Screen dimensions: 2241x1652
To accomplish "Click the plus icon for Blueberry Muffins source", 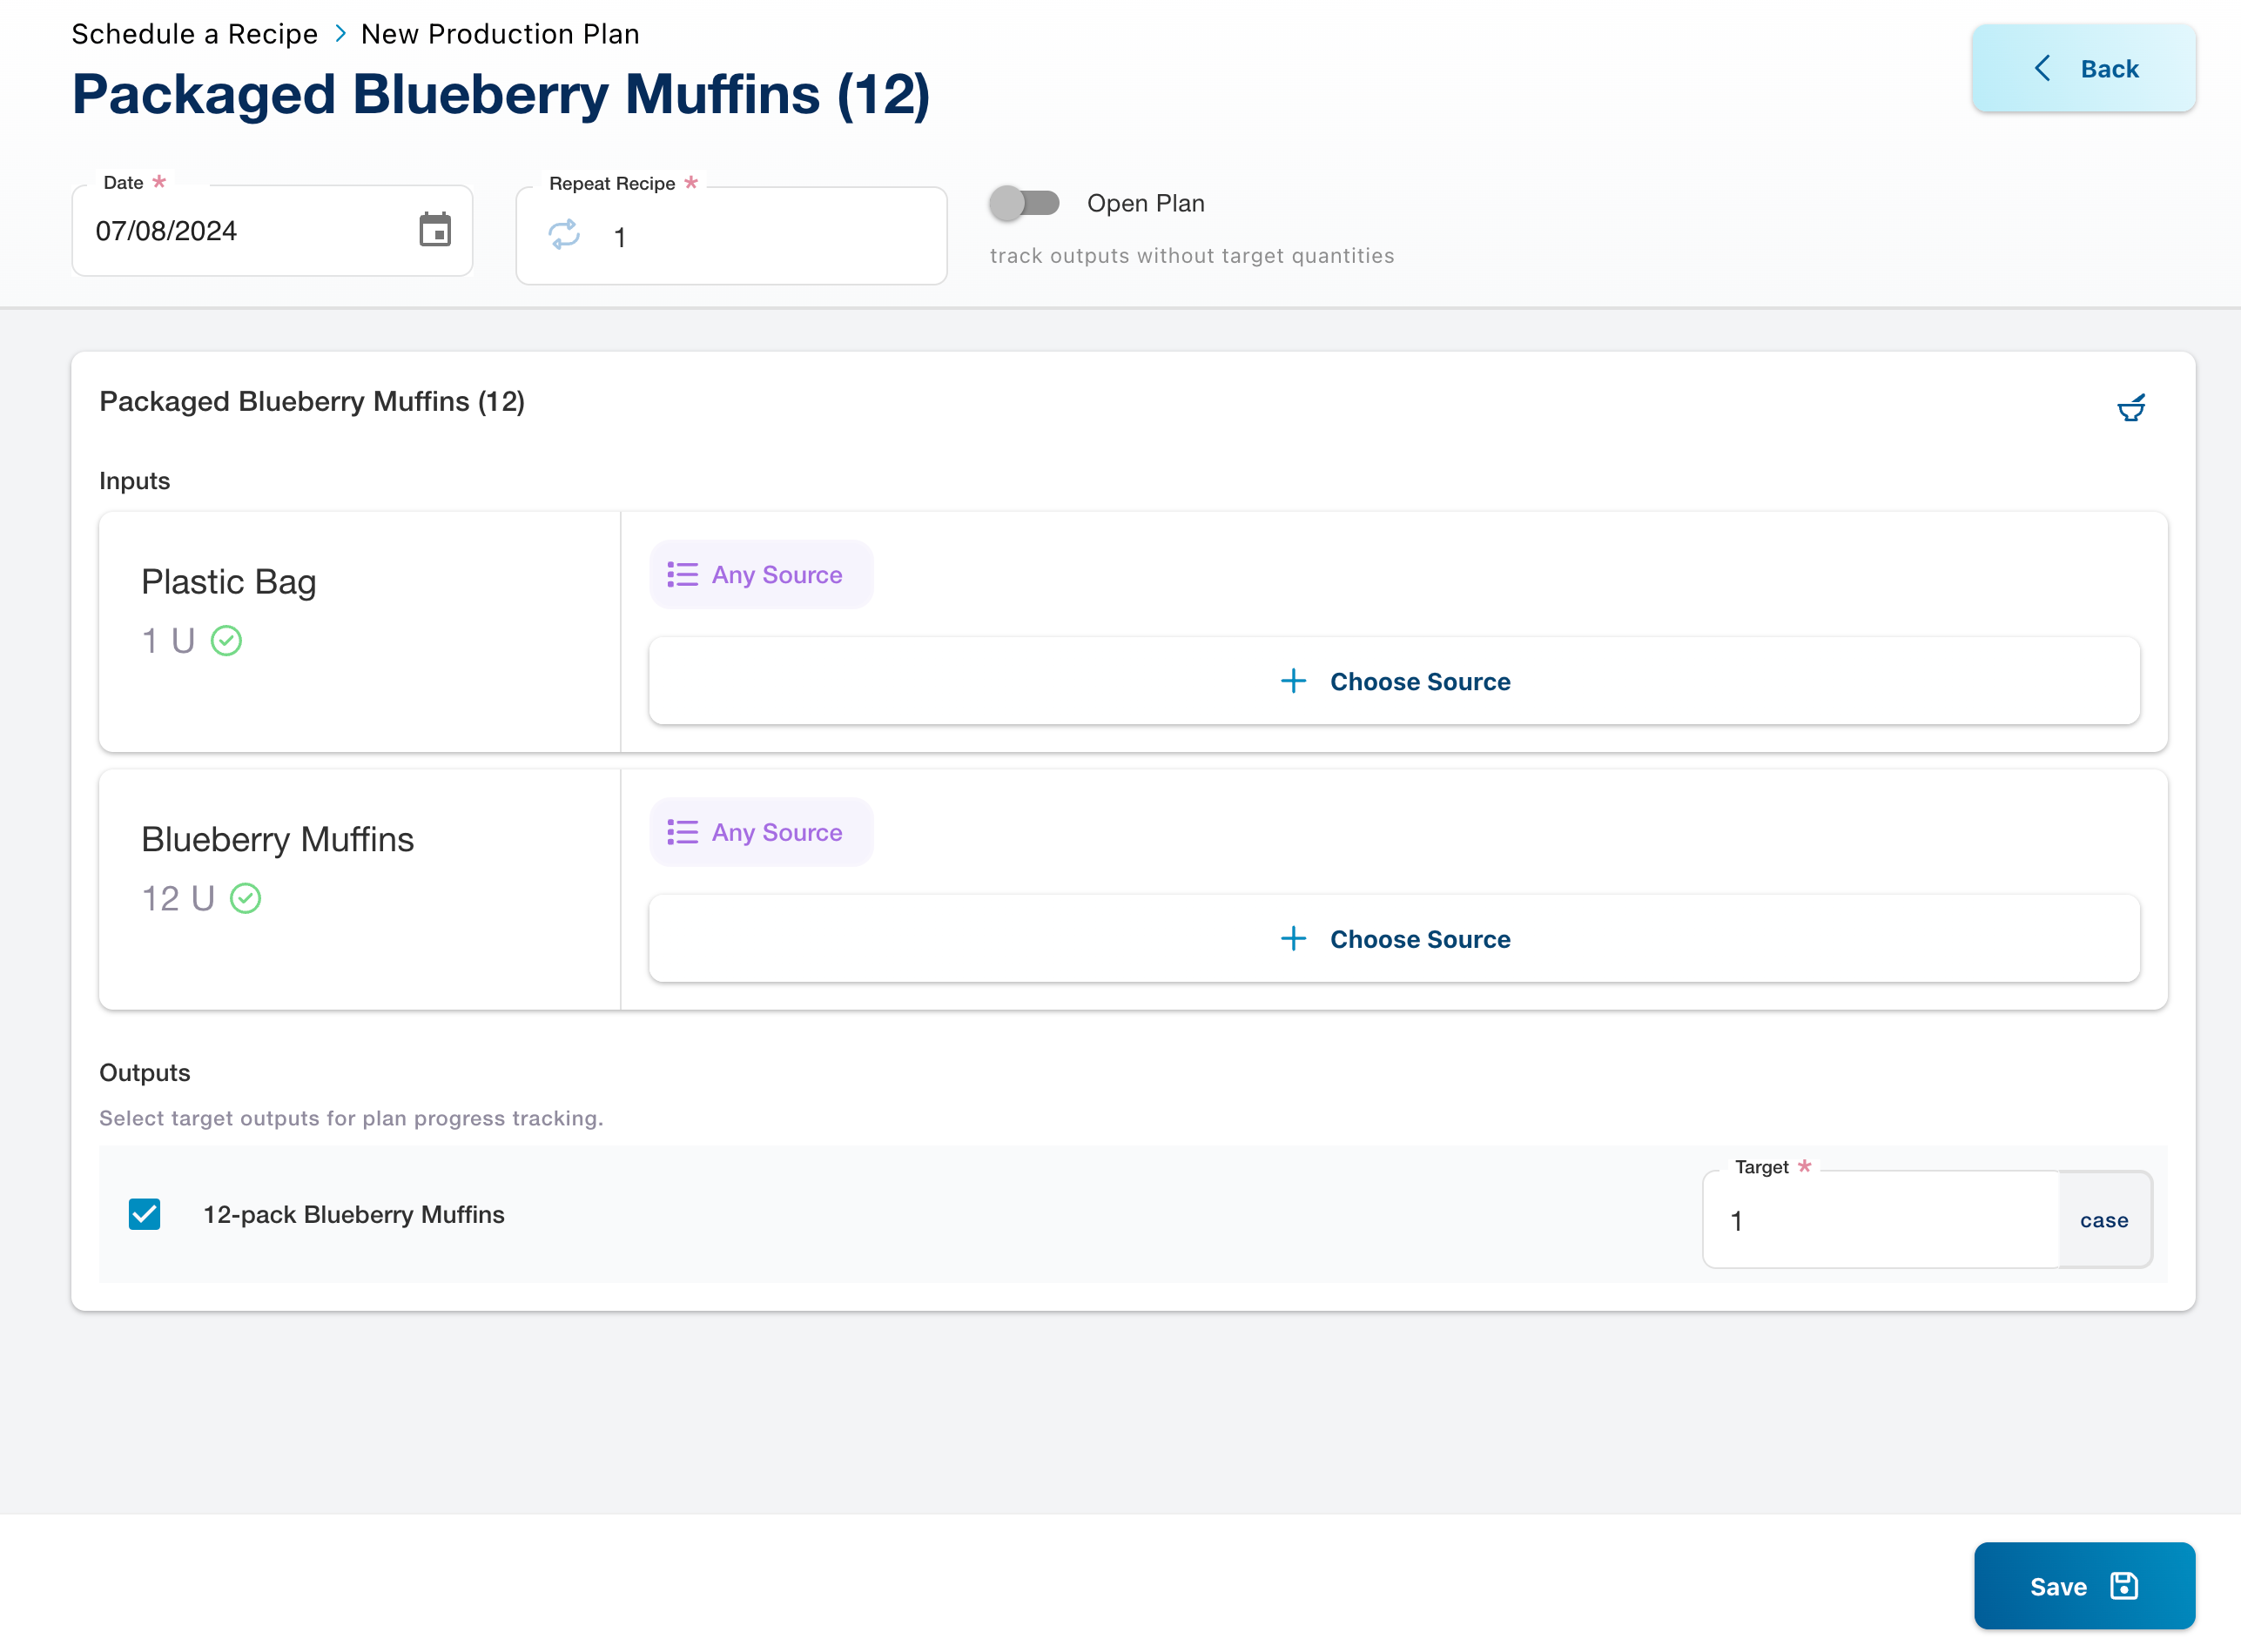I will [x=1293, y=939].
